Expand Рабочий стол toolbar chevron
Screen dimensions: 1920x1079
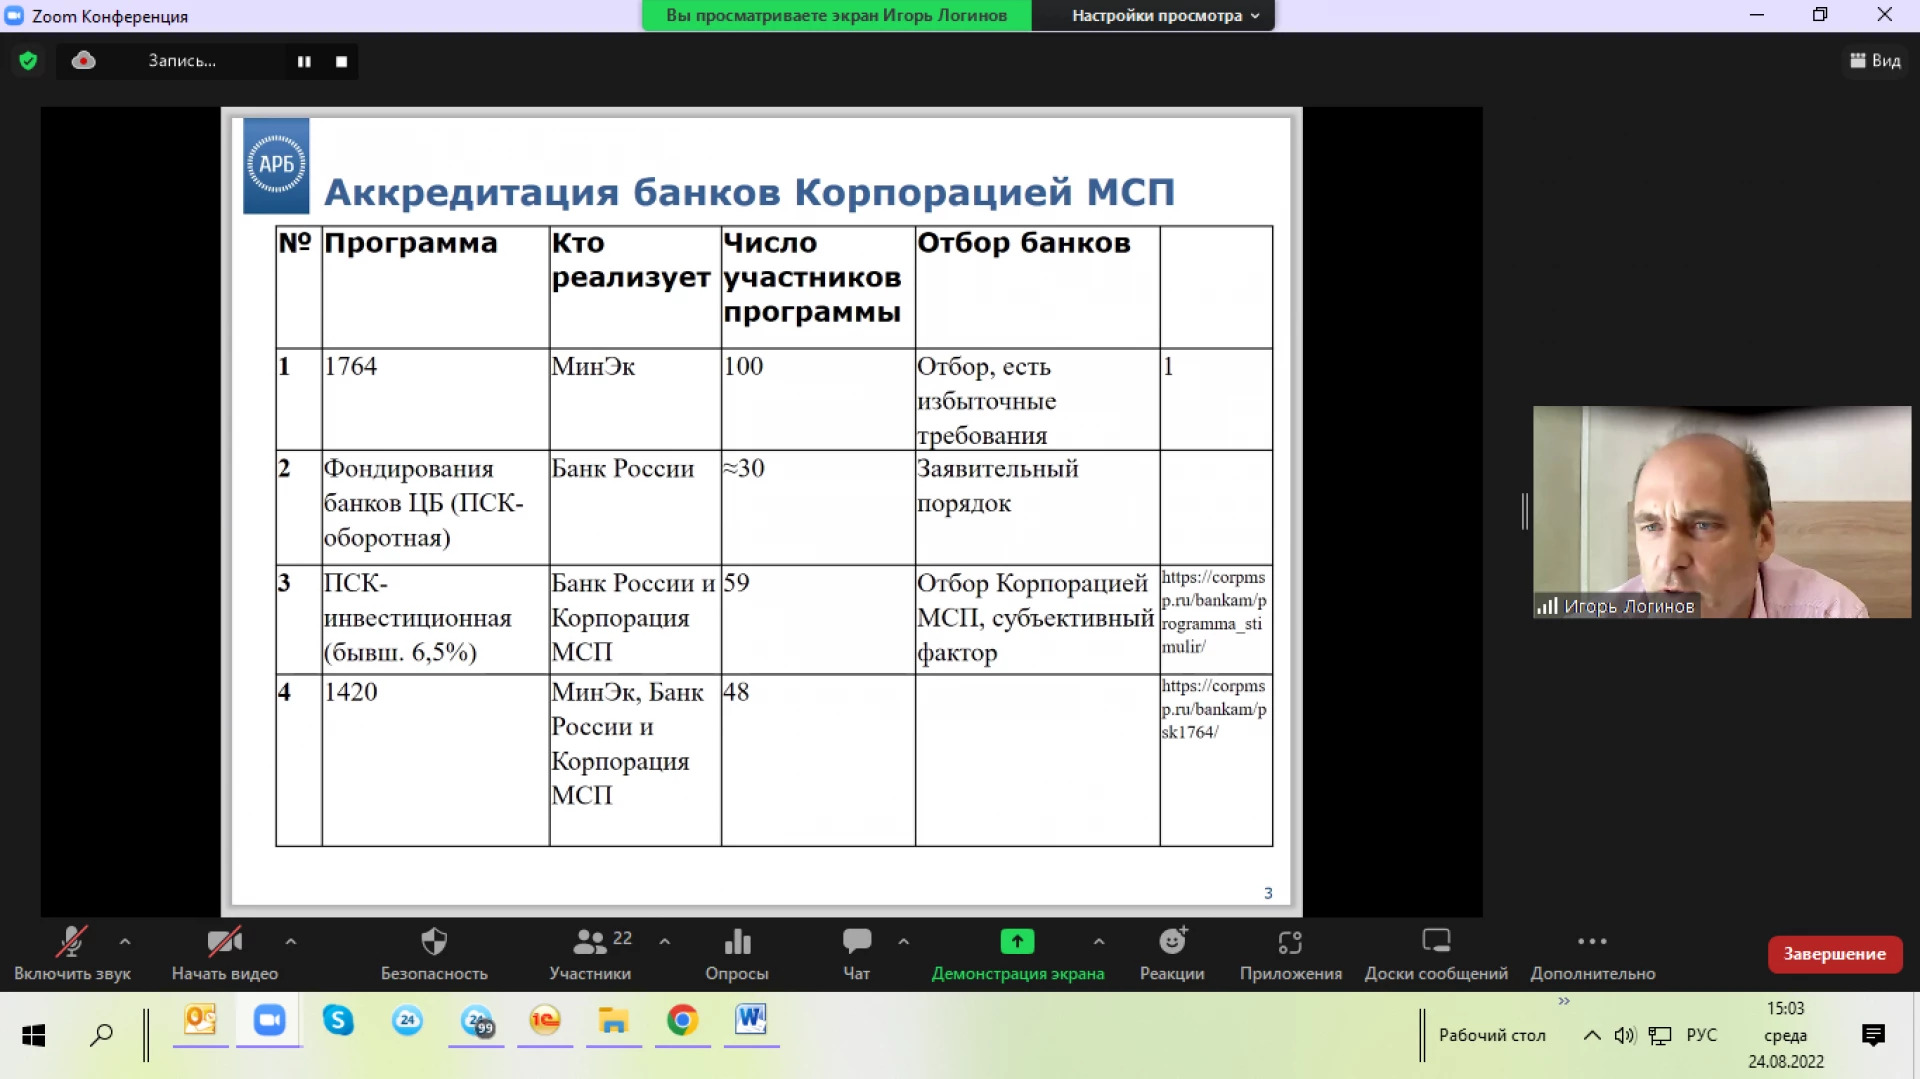click(x=1564, y=1001)
